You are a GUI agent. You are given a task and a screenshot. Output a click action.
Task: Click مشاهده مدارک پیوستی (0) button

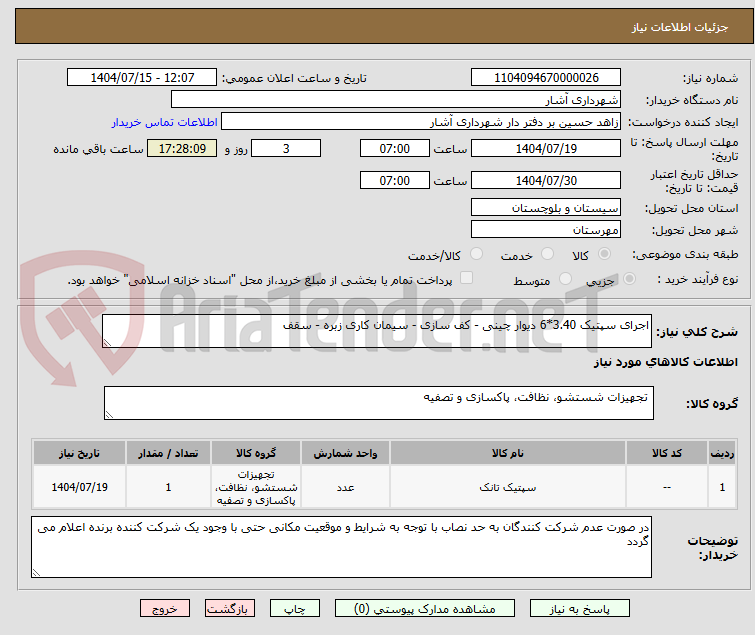point(425,609)
